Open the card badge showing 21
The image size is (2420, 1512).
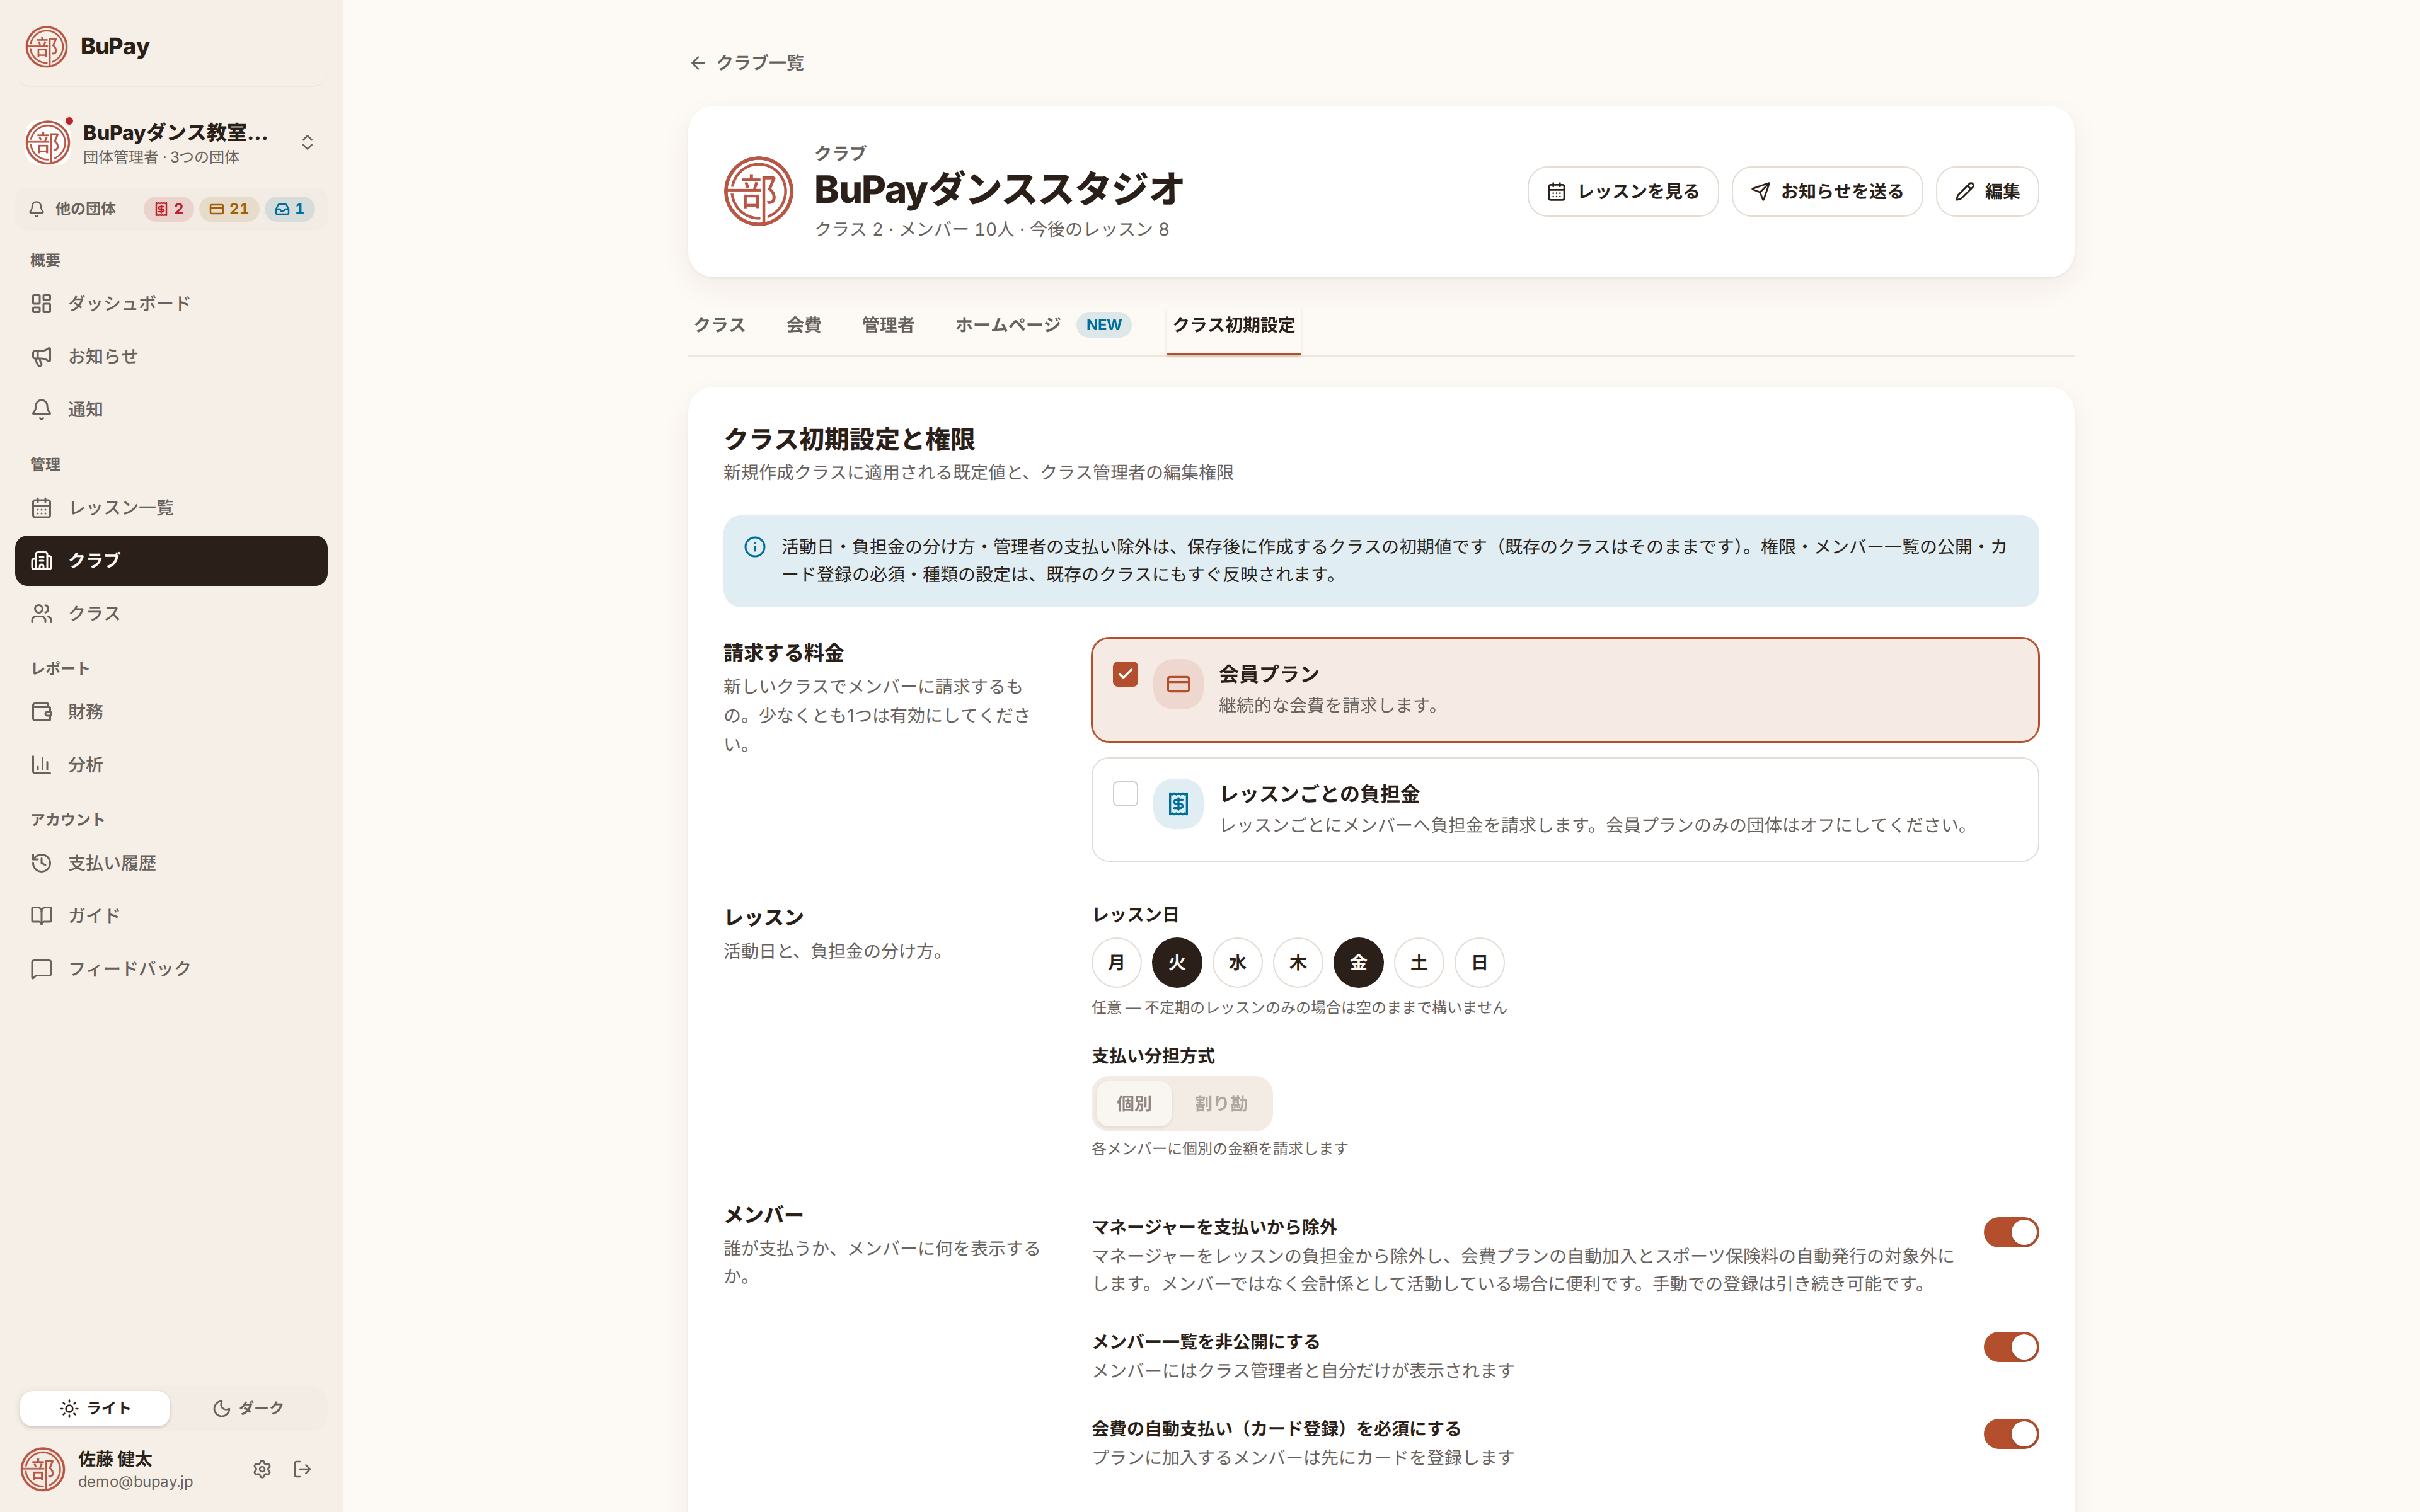pos(229,209)
